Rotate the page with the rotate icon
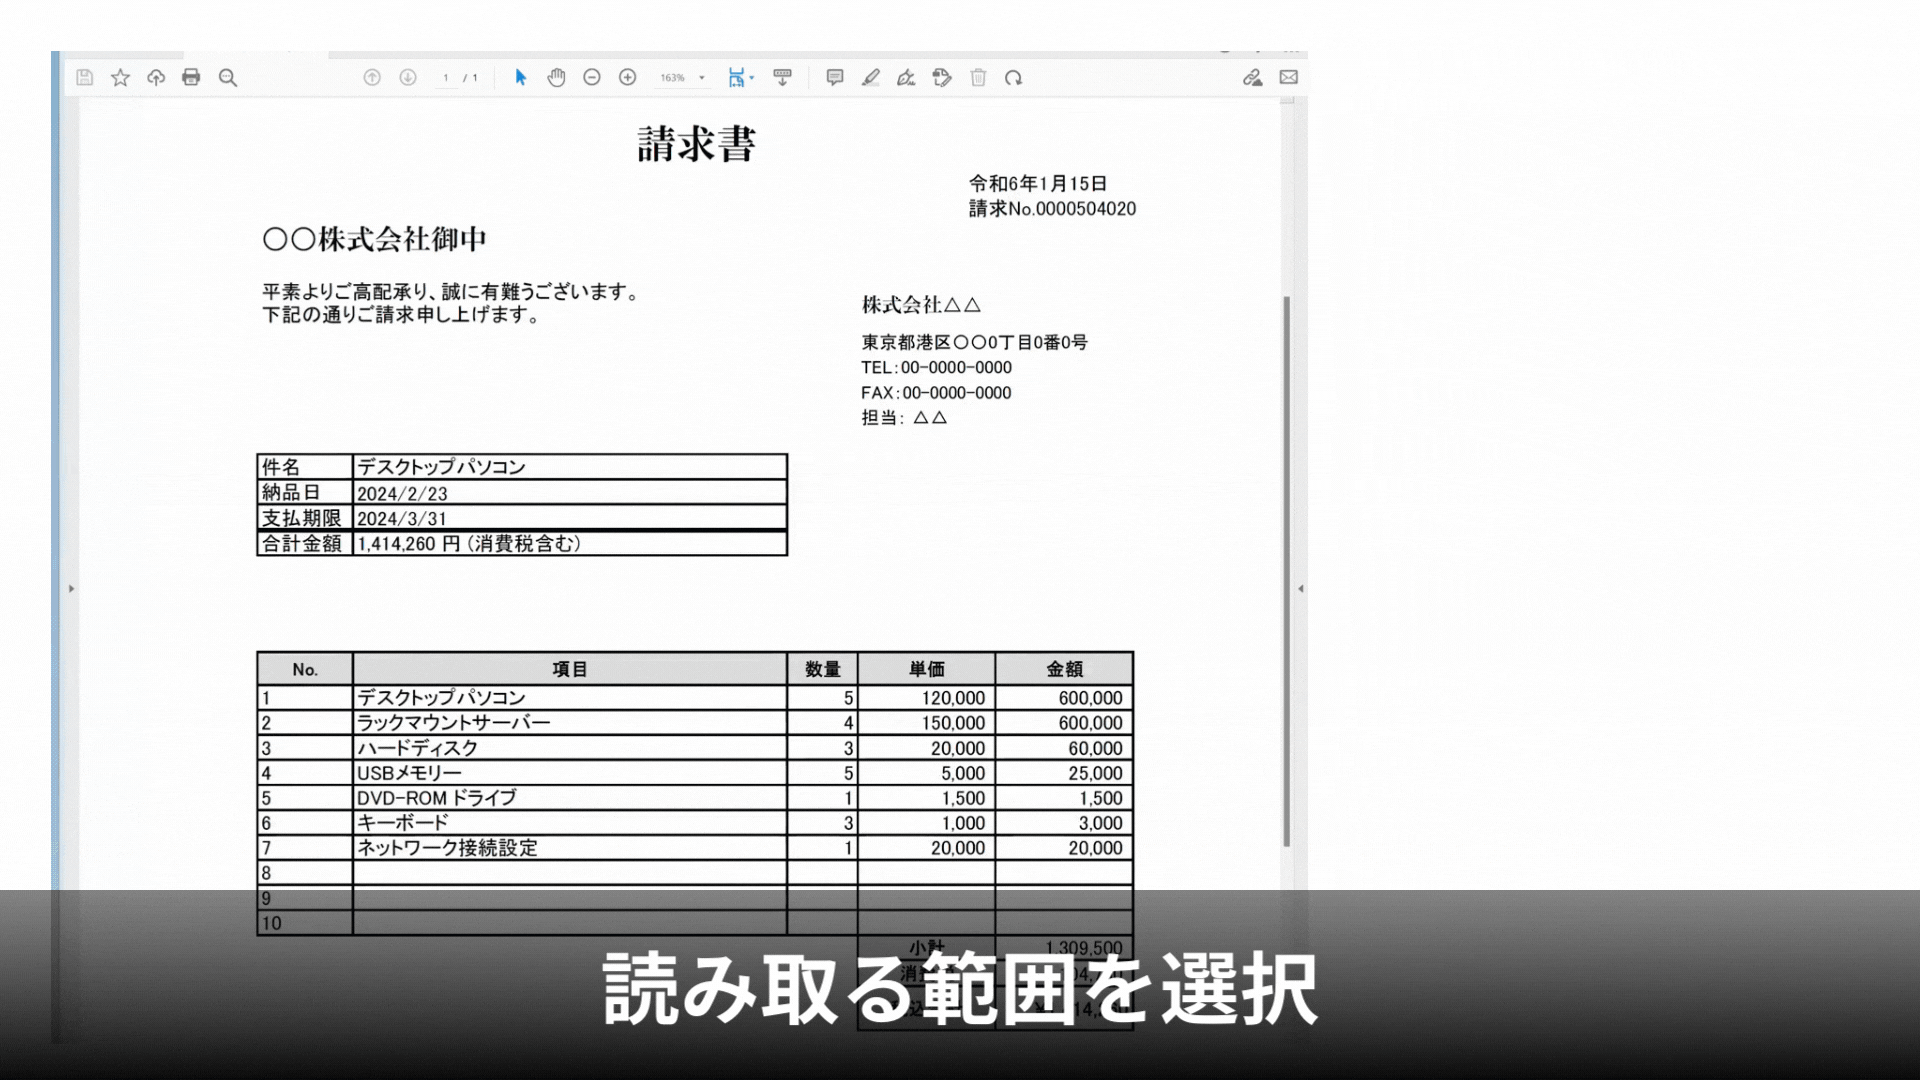The height and width of the screenshot is (1080, 1920). click(1016, 77)
